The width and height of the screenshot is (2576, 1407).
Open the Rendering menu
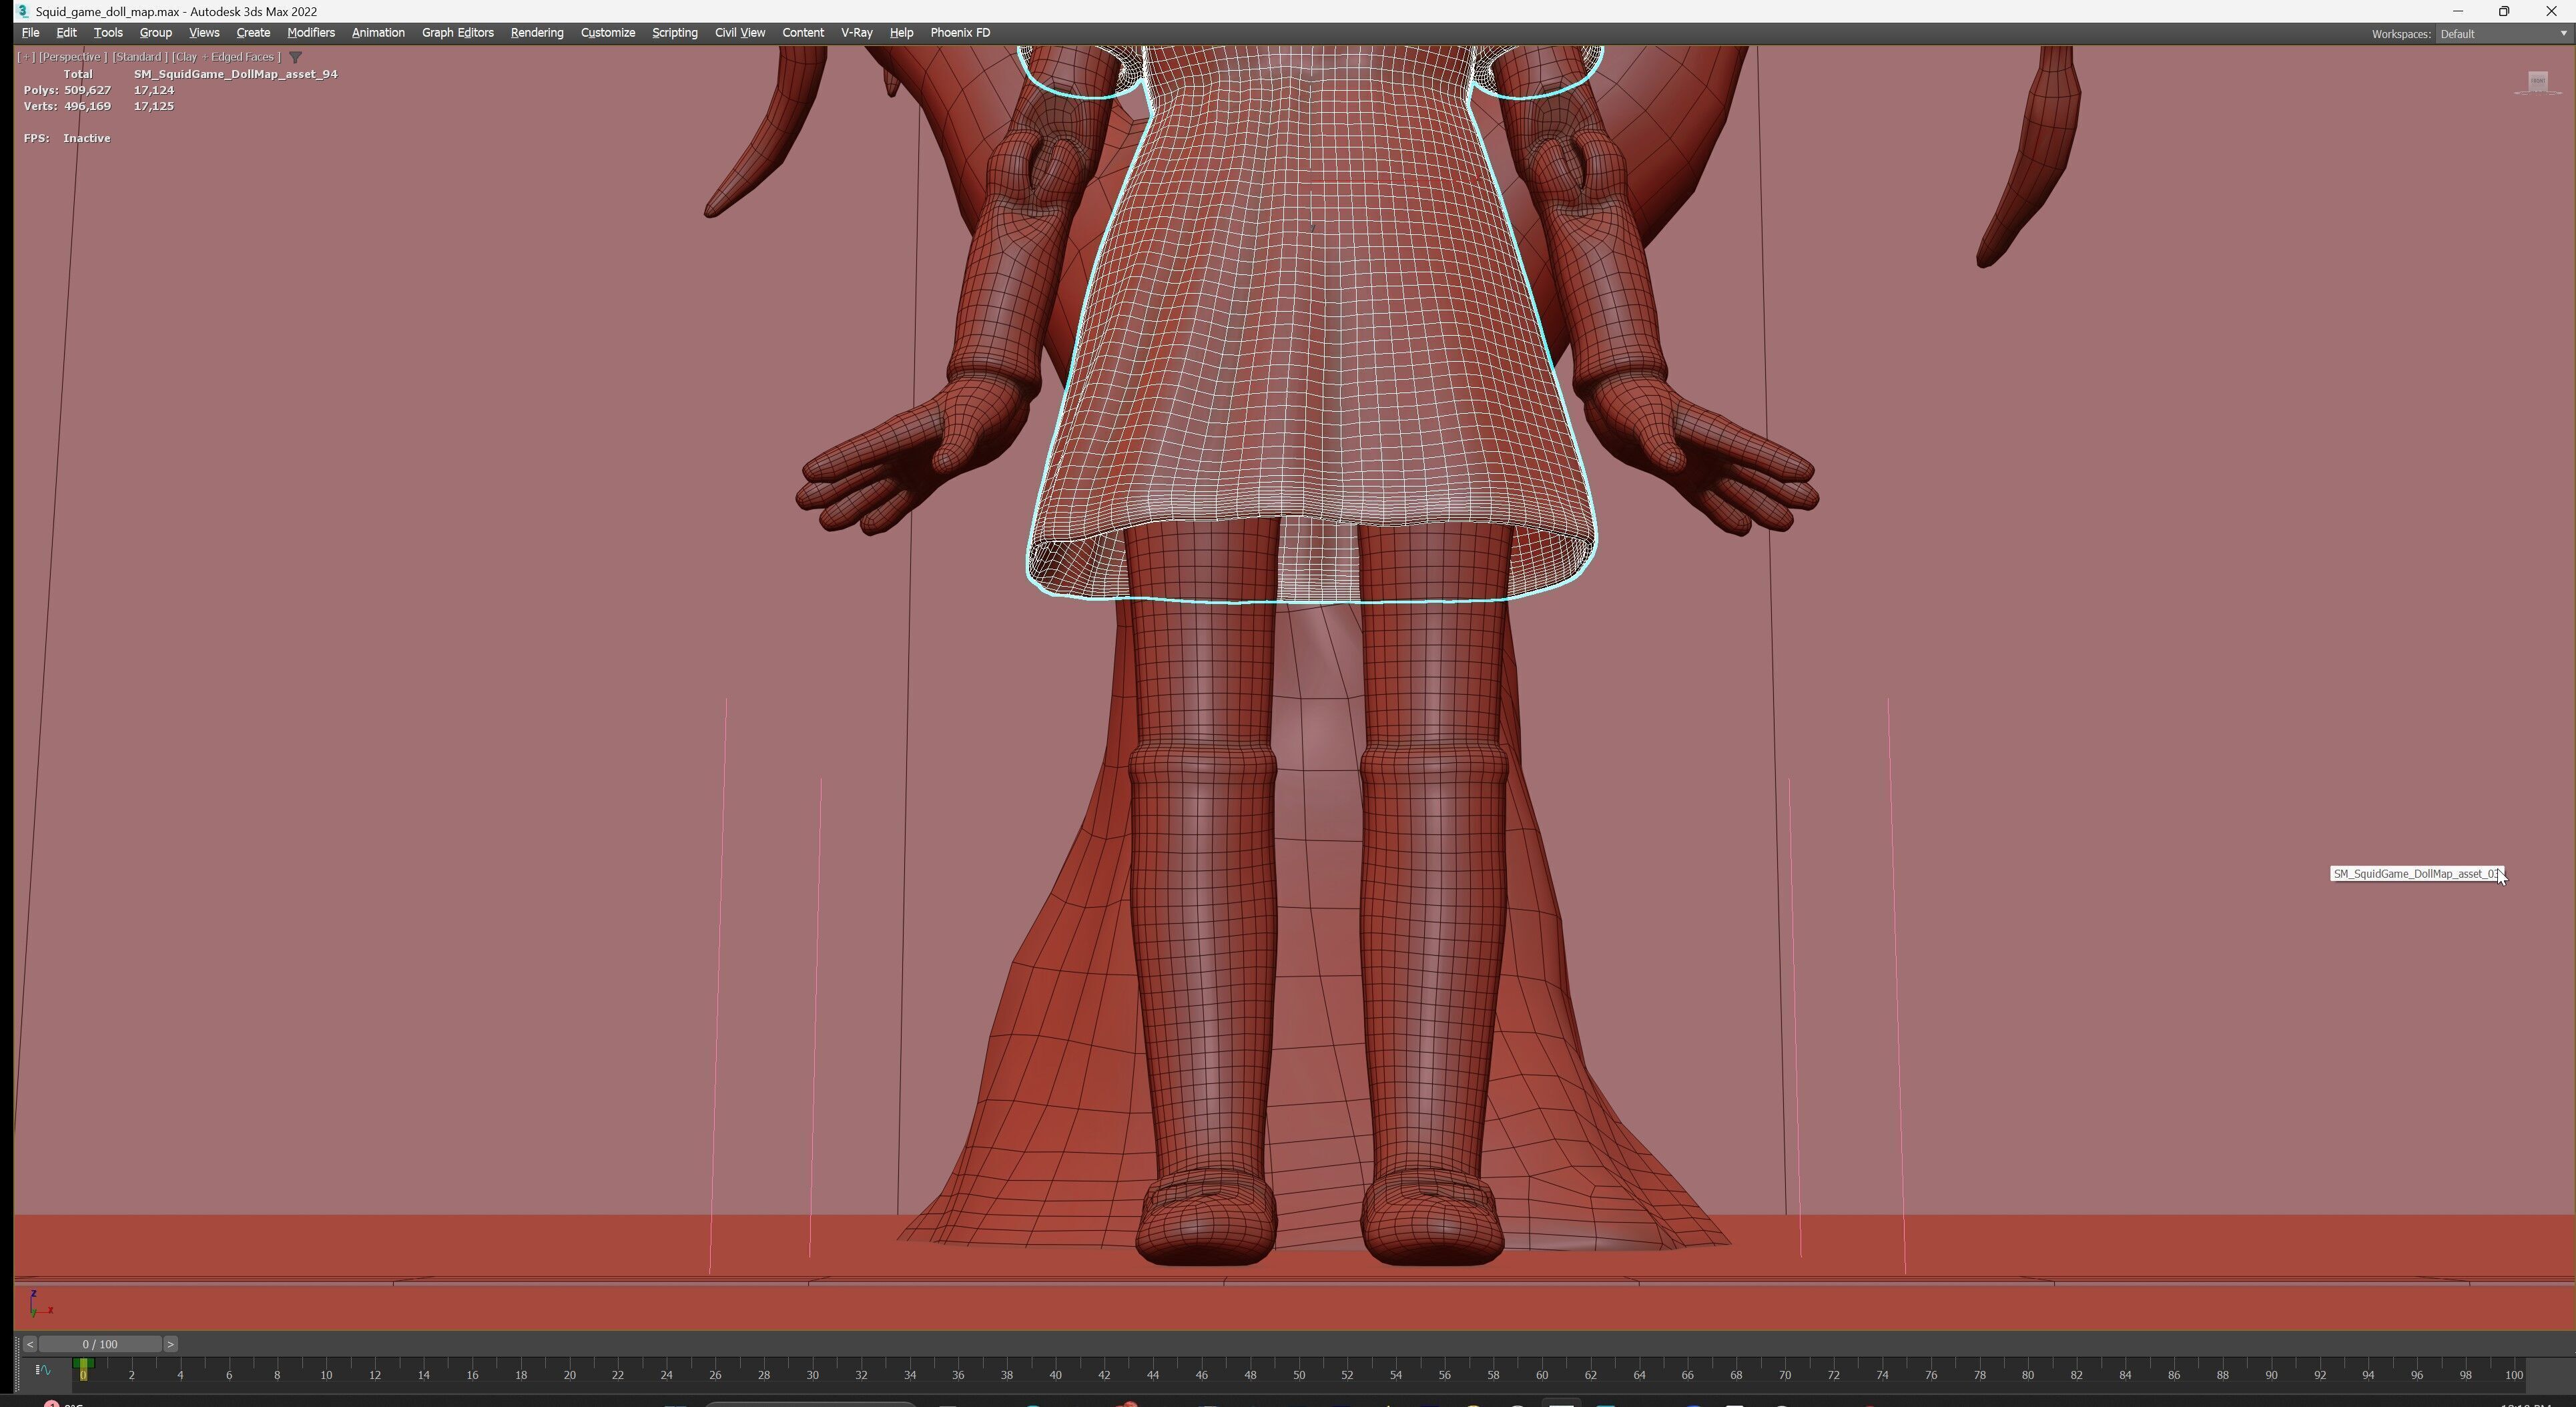(x=537, y=33)
